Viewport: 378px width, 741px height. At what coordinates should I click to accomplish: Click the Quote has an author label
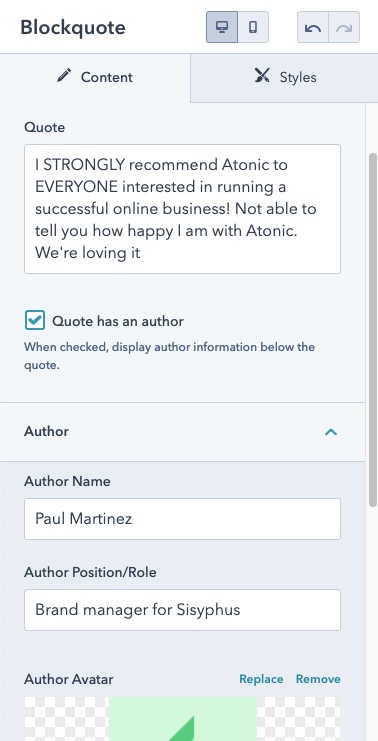[118, 321]
